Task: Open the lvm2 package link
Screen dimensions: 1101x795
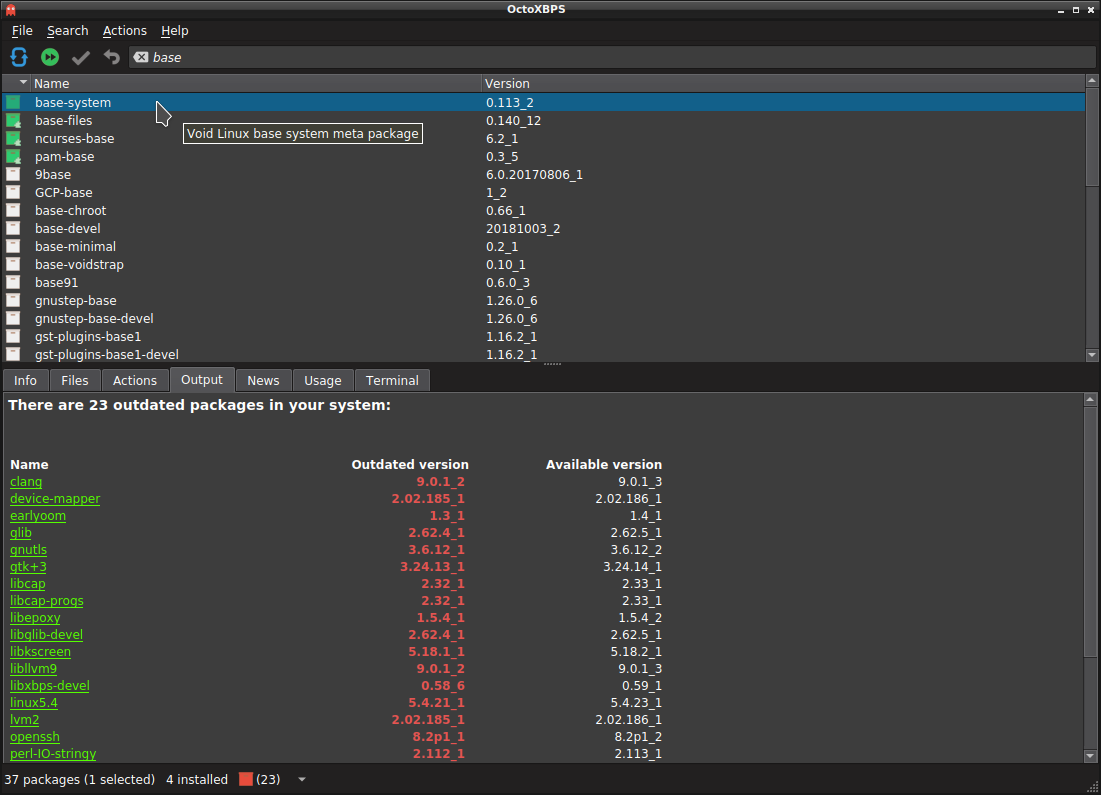Action: pyautogui.click(x=25, y=719)
